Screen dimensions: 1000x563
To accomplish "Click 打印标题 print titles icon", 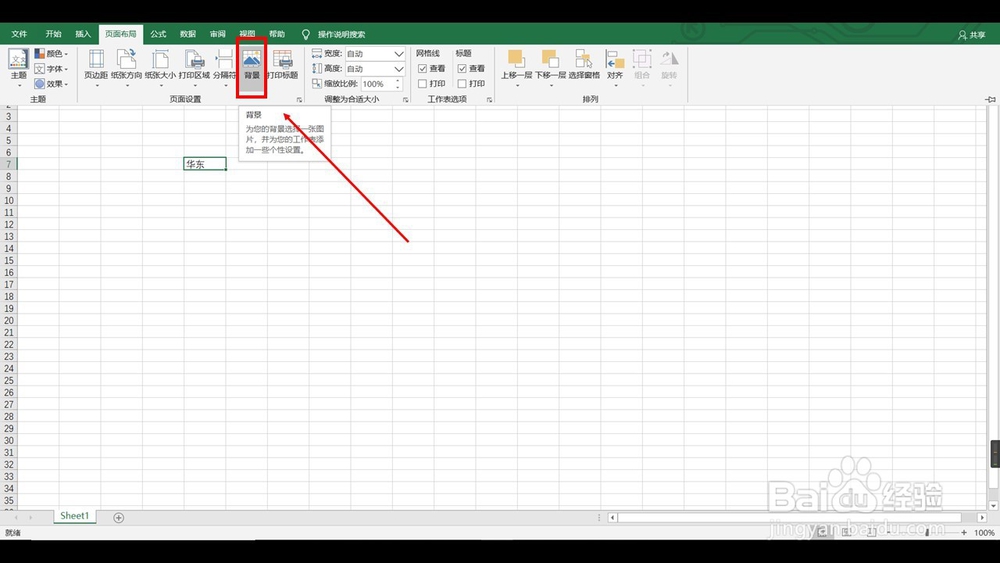I will [x=283, y=59].
